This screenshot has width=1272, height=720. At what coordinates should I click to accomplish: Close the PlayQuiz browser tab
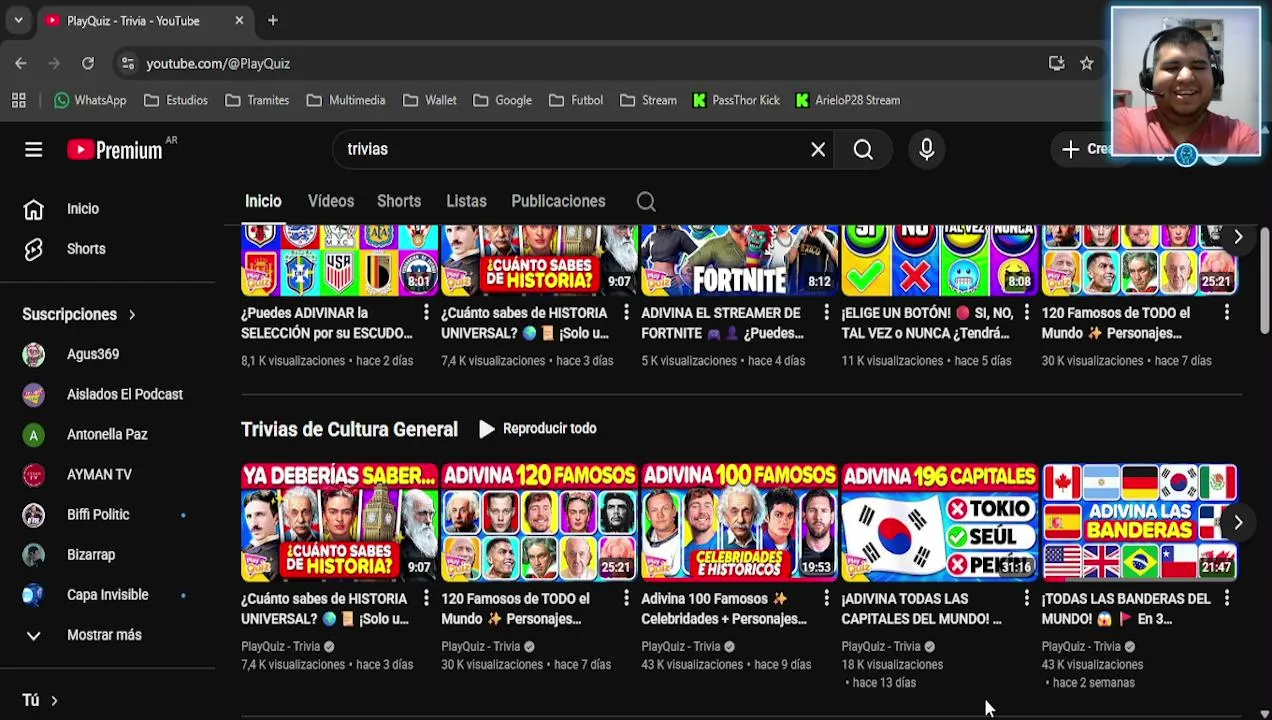click(239, 20)
